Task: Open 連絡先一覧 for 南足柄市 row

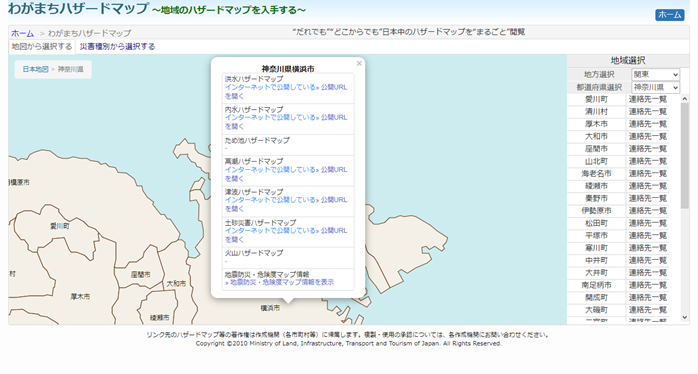Action: point(648,285)
